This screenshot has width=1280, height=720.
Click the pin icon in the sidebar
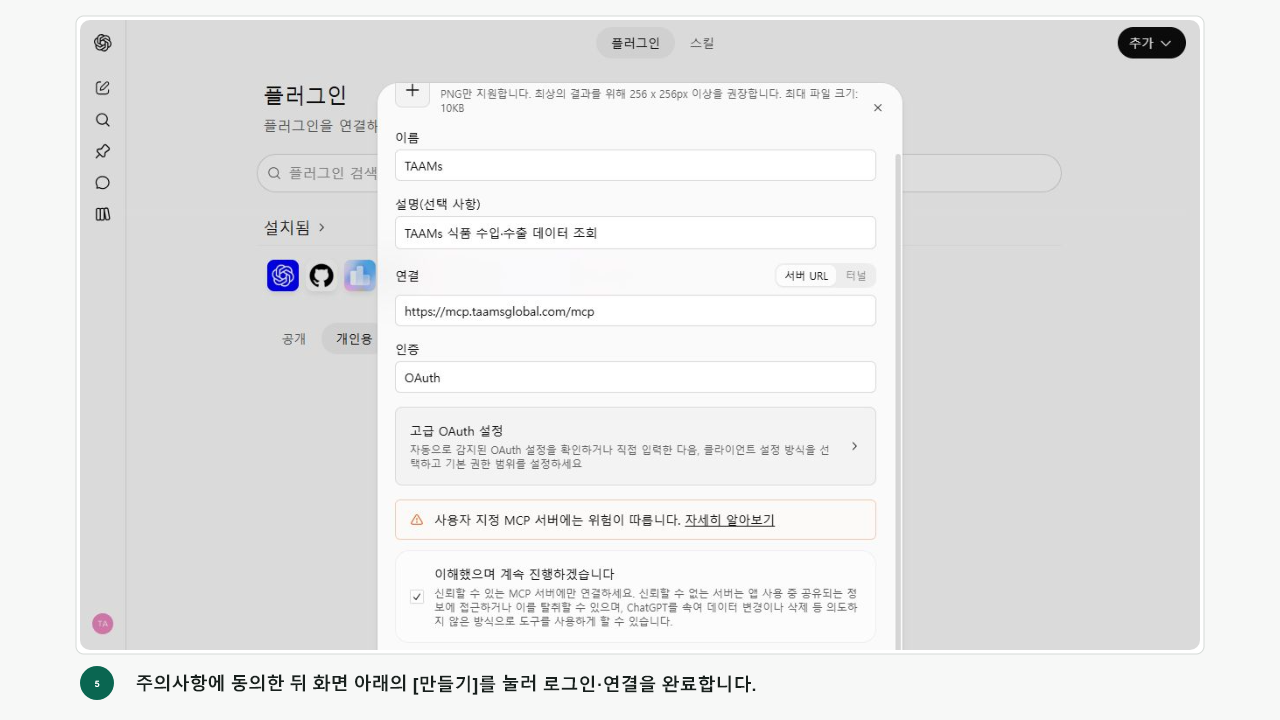[102, 151]
